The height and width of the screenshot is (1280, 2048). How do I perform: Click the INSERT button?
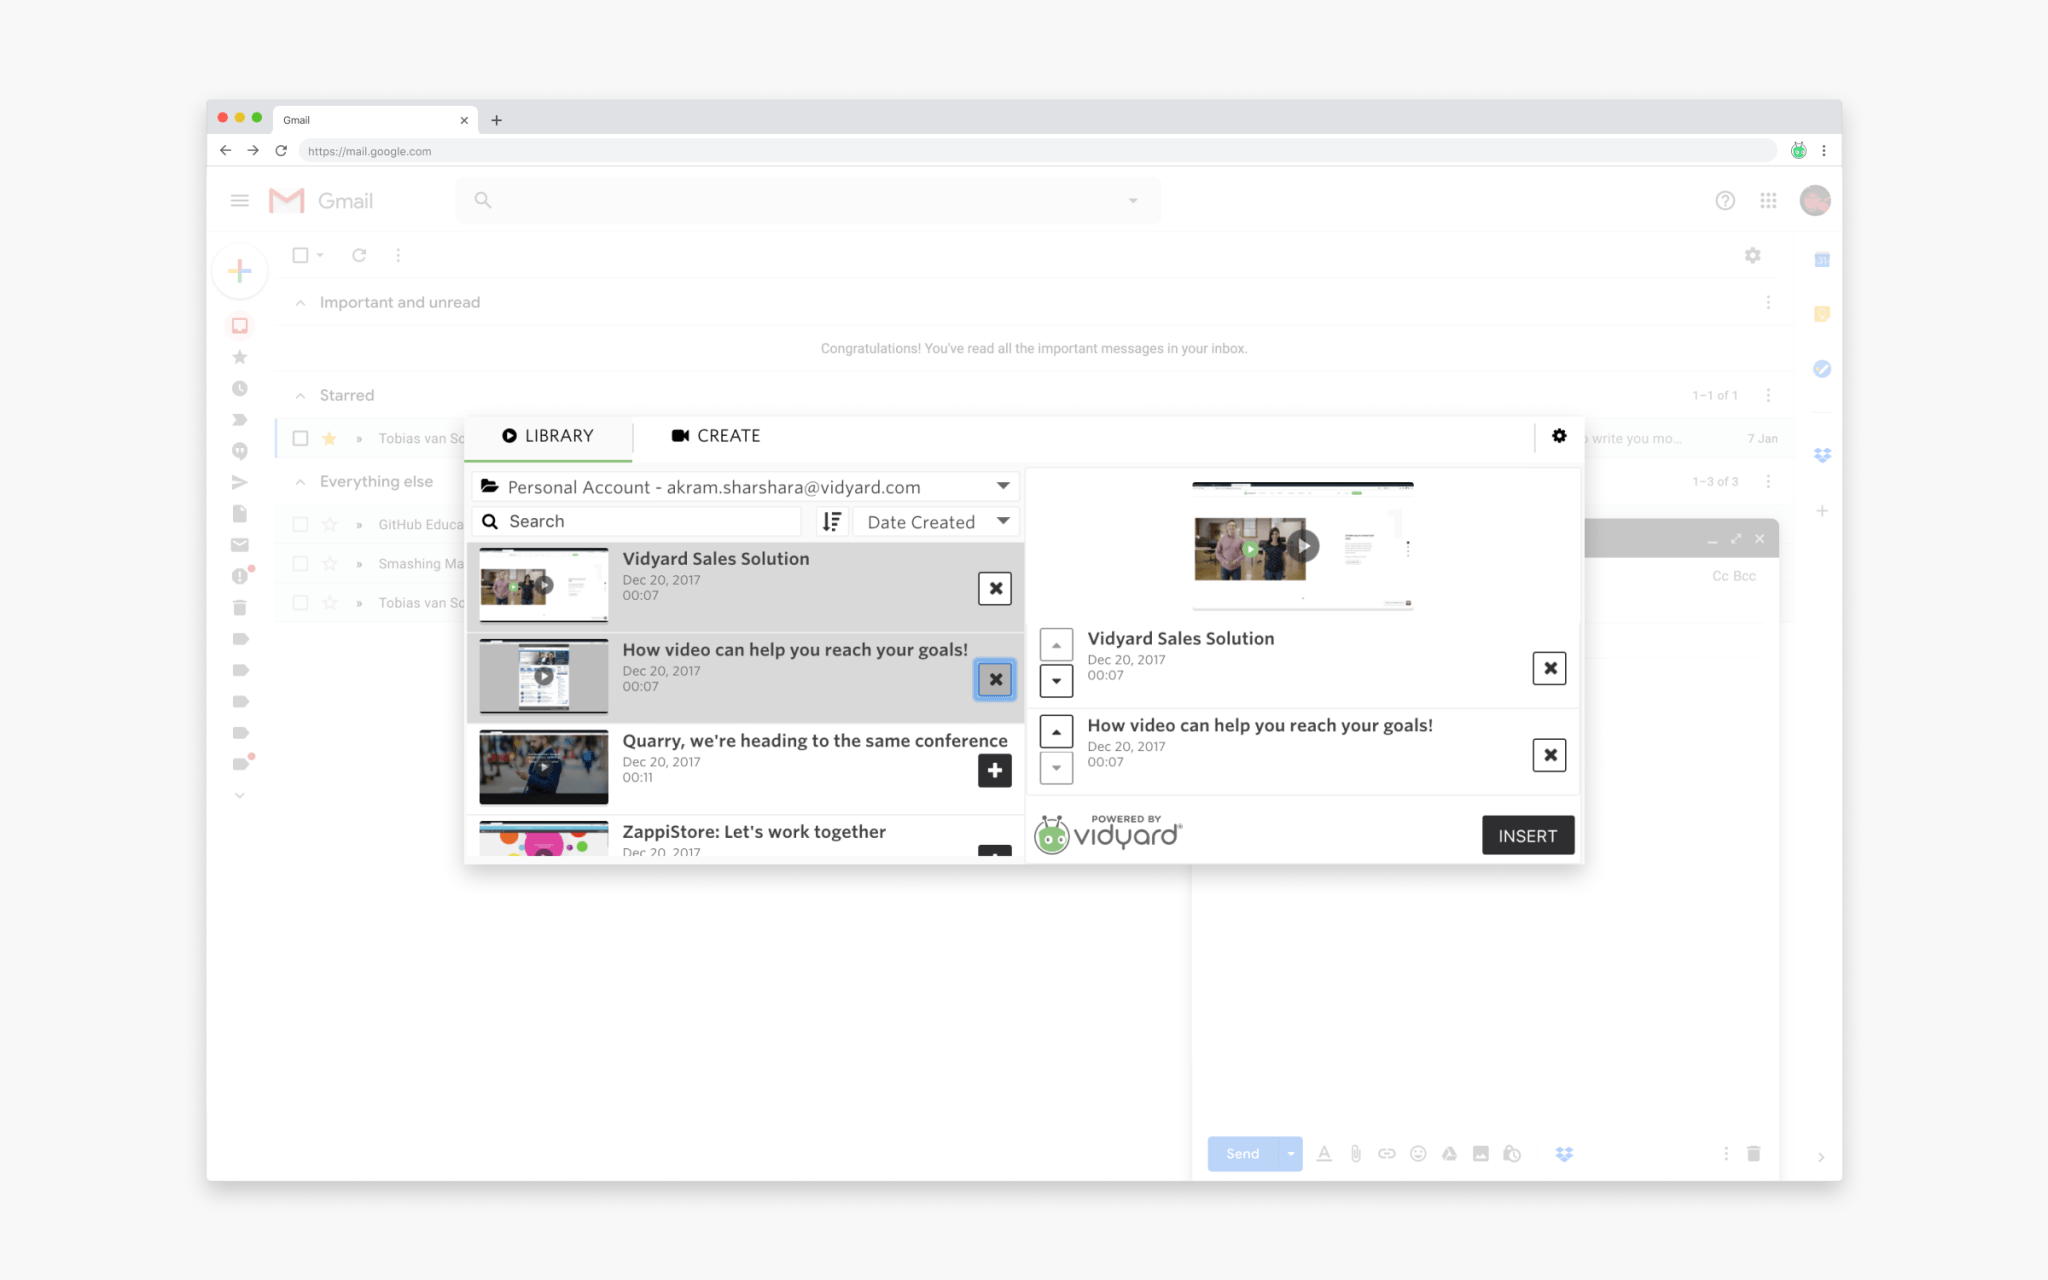pyautogui.click(x=1528, y=836)
